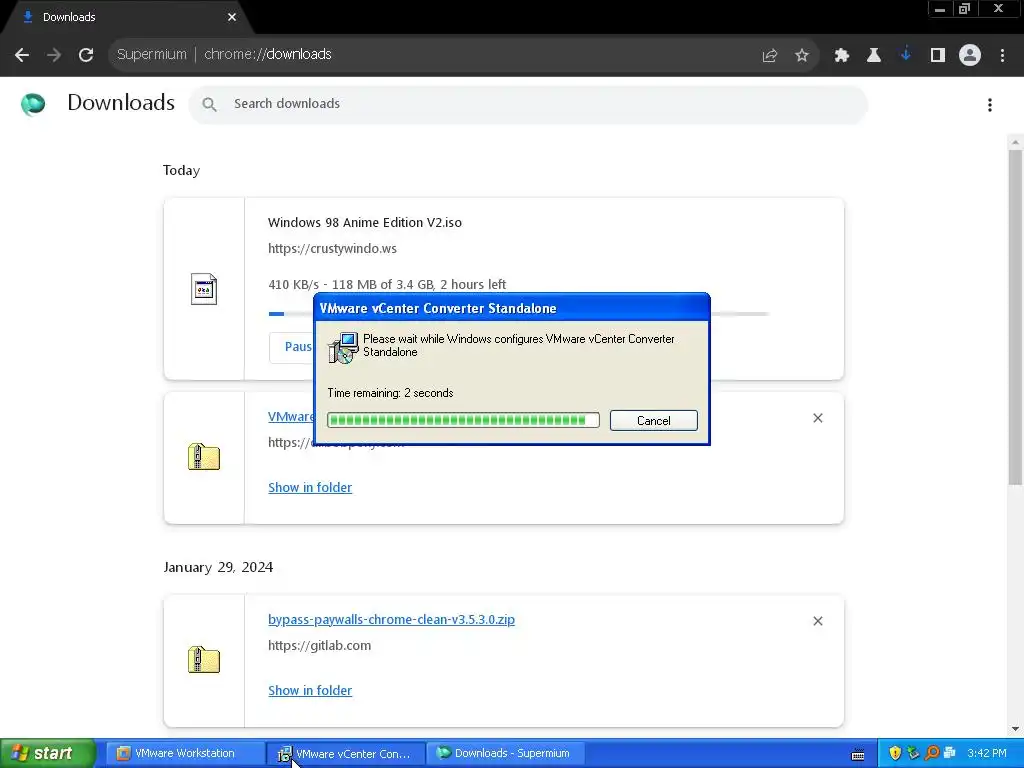This screenshot has width=1024, height=768.
Task: Show VMware download in folder
Action: tap(310, 487)
